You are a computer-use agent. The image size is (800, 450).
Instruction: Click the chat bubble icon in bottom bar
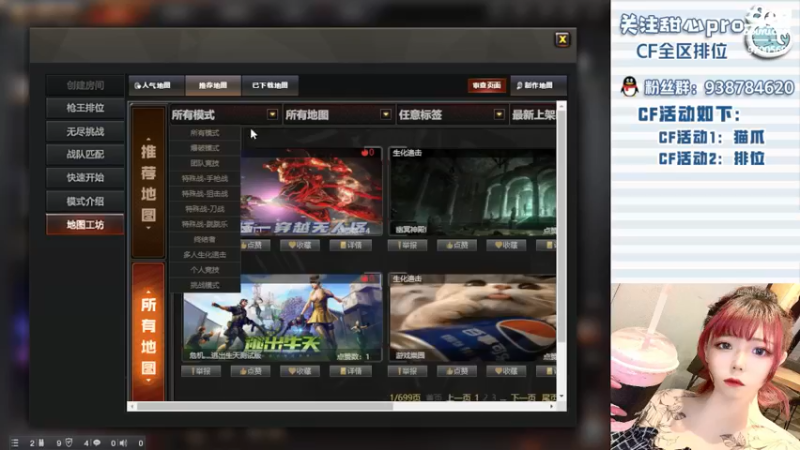tap(96, 443)
